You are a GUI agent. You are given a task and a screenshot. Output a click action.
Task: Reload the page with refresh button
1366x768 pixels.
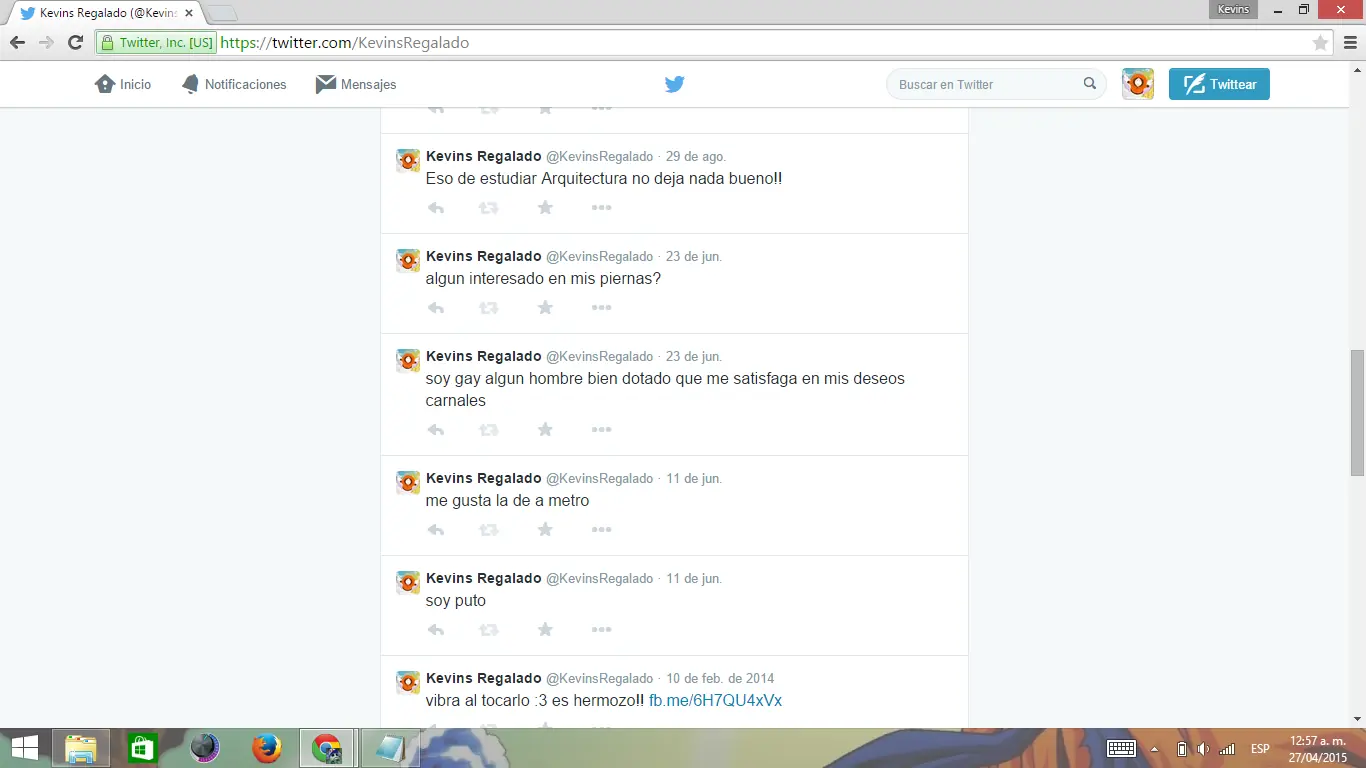[75, 43]
